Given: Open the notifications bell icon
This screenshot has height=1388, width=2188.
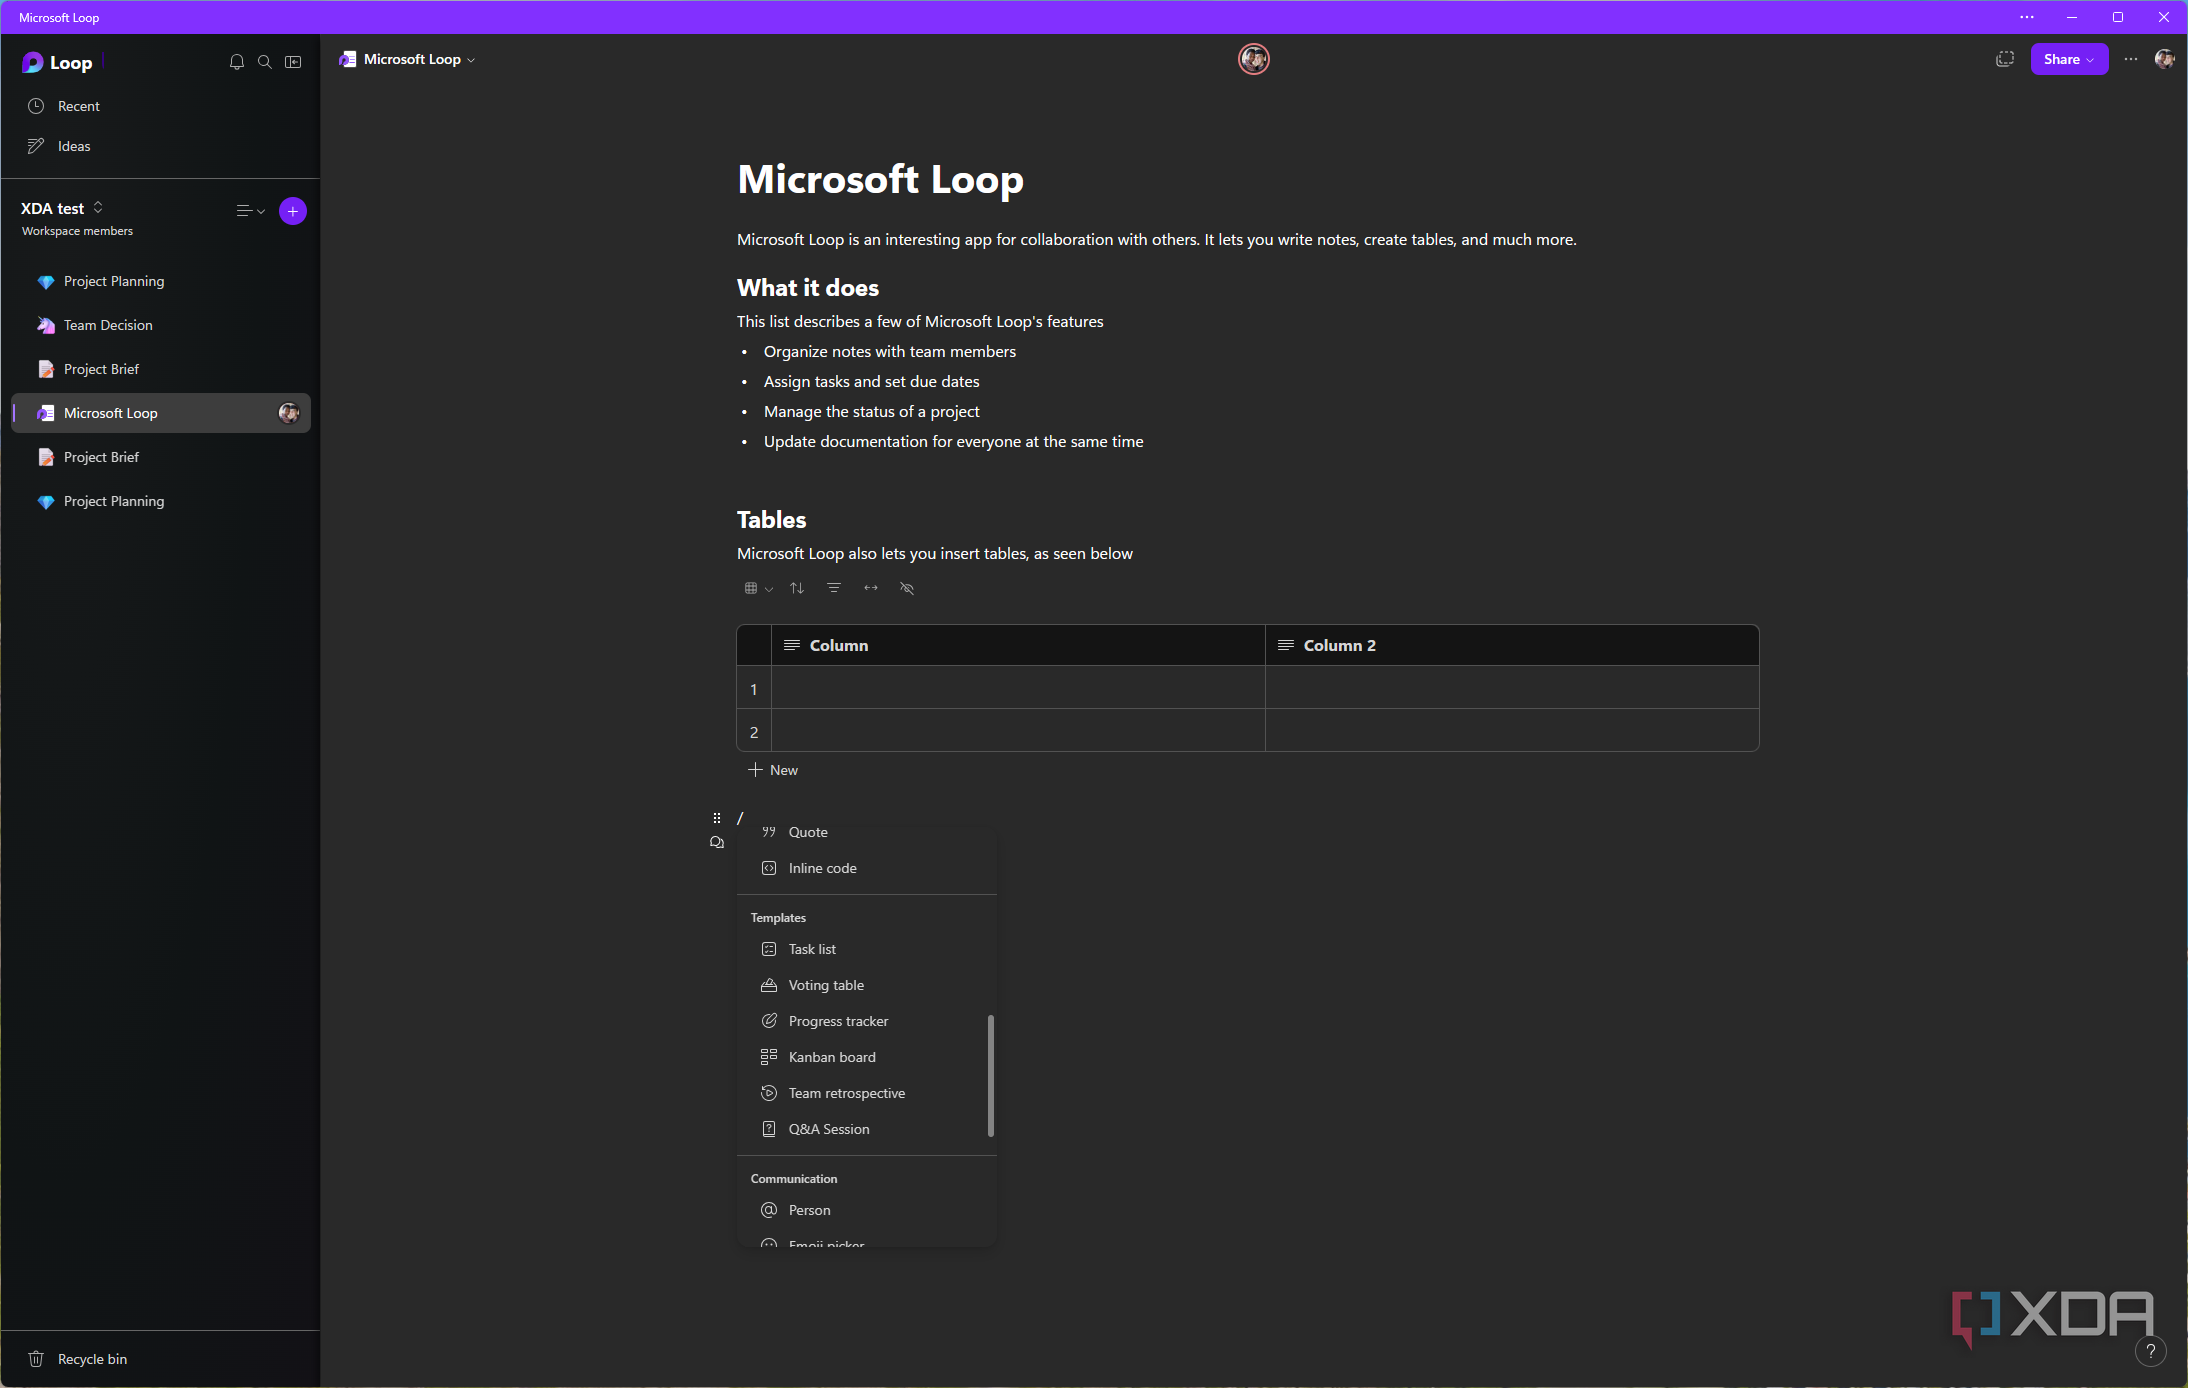Looking at the screenshot, I should click(237, 62).
